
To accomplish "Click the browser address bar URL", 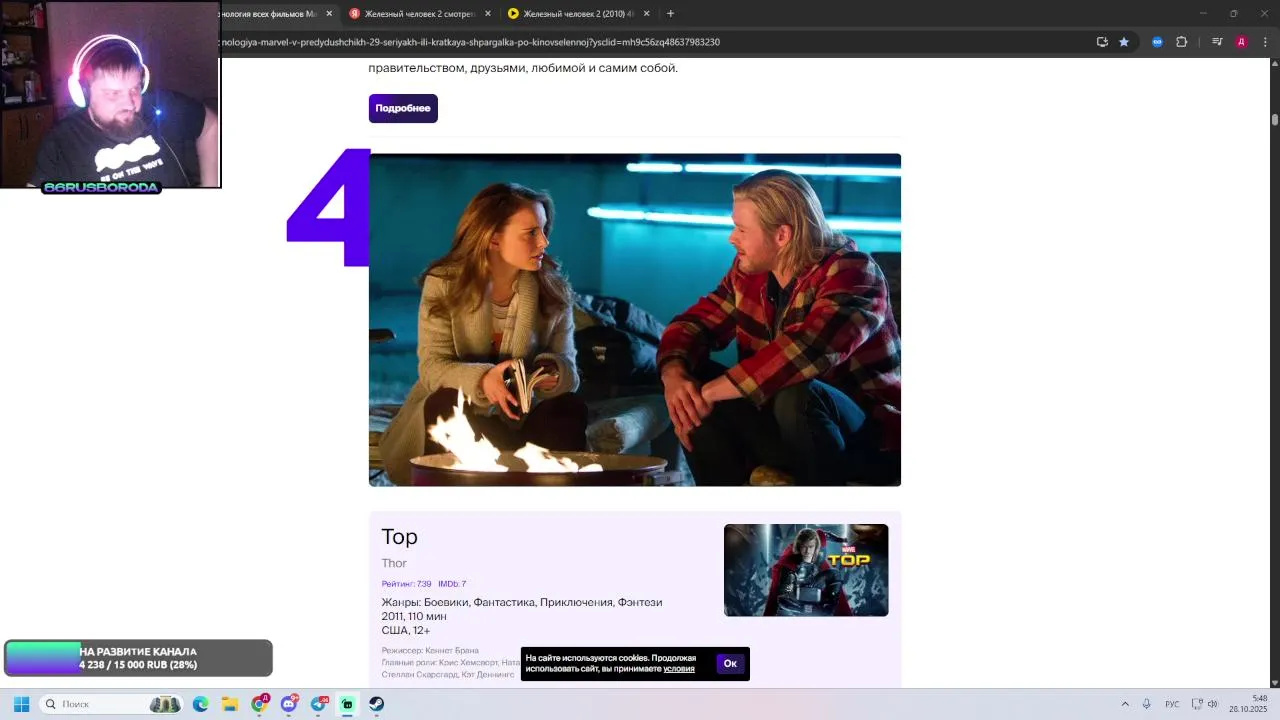I will point(470,42).
